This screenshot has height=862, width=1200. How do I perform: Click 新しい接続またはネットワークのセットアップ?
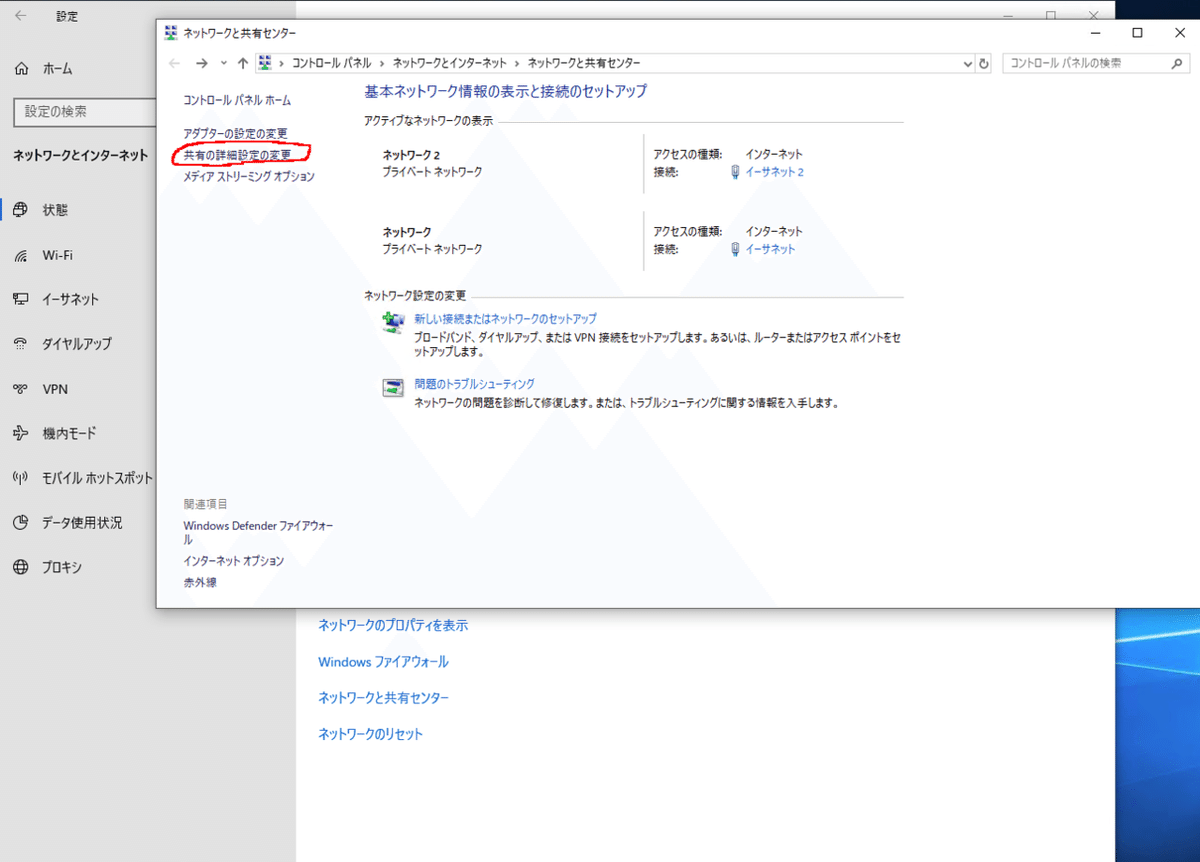pyautogui.click(x=505, y=319)
